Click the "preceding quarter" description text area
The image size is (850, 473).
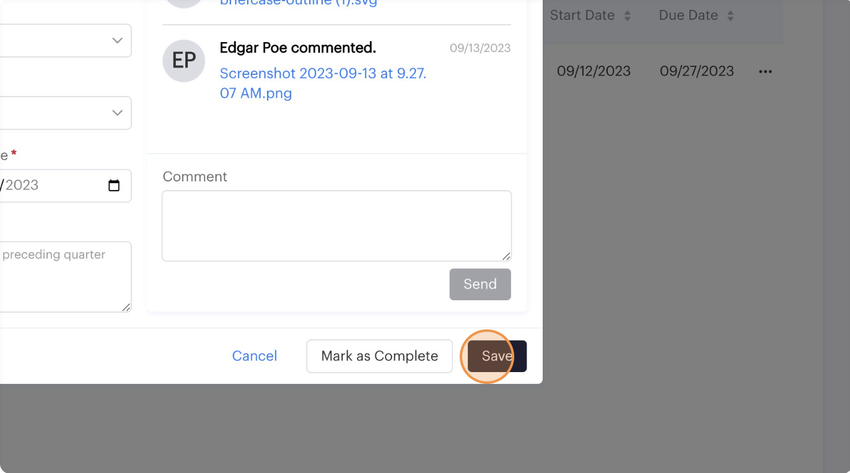60,275
